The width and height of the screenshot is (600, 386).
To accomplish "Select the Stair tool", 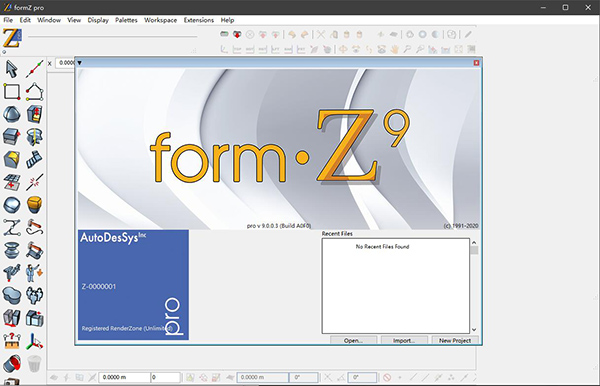I will [34, 160].
